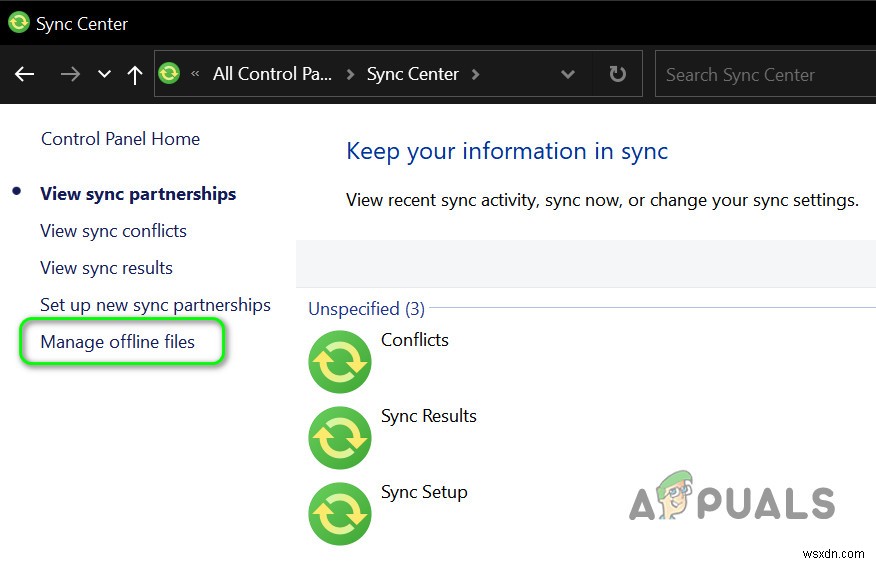
Task: Select Sync Center breadcrumb in address bar
Action: pos(412,74)
